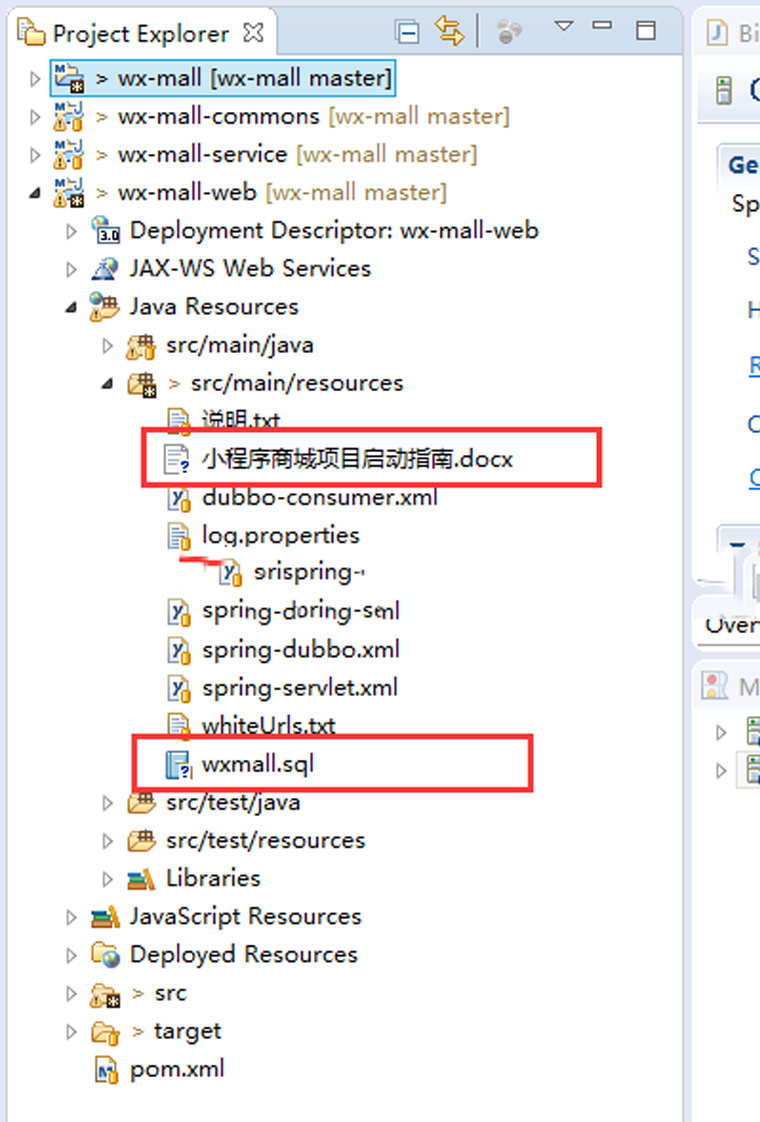Select spring-dubbo.xml file name
The width and height of the screenshot is (760, 1122).
point(301,650)
